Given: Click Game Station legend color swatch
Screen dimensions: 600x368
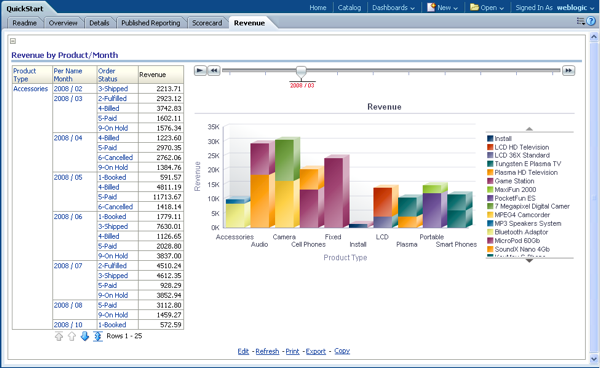Looking at the screenshot, I should tap(490, 181).
